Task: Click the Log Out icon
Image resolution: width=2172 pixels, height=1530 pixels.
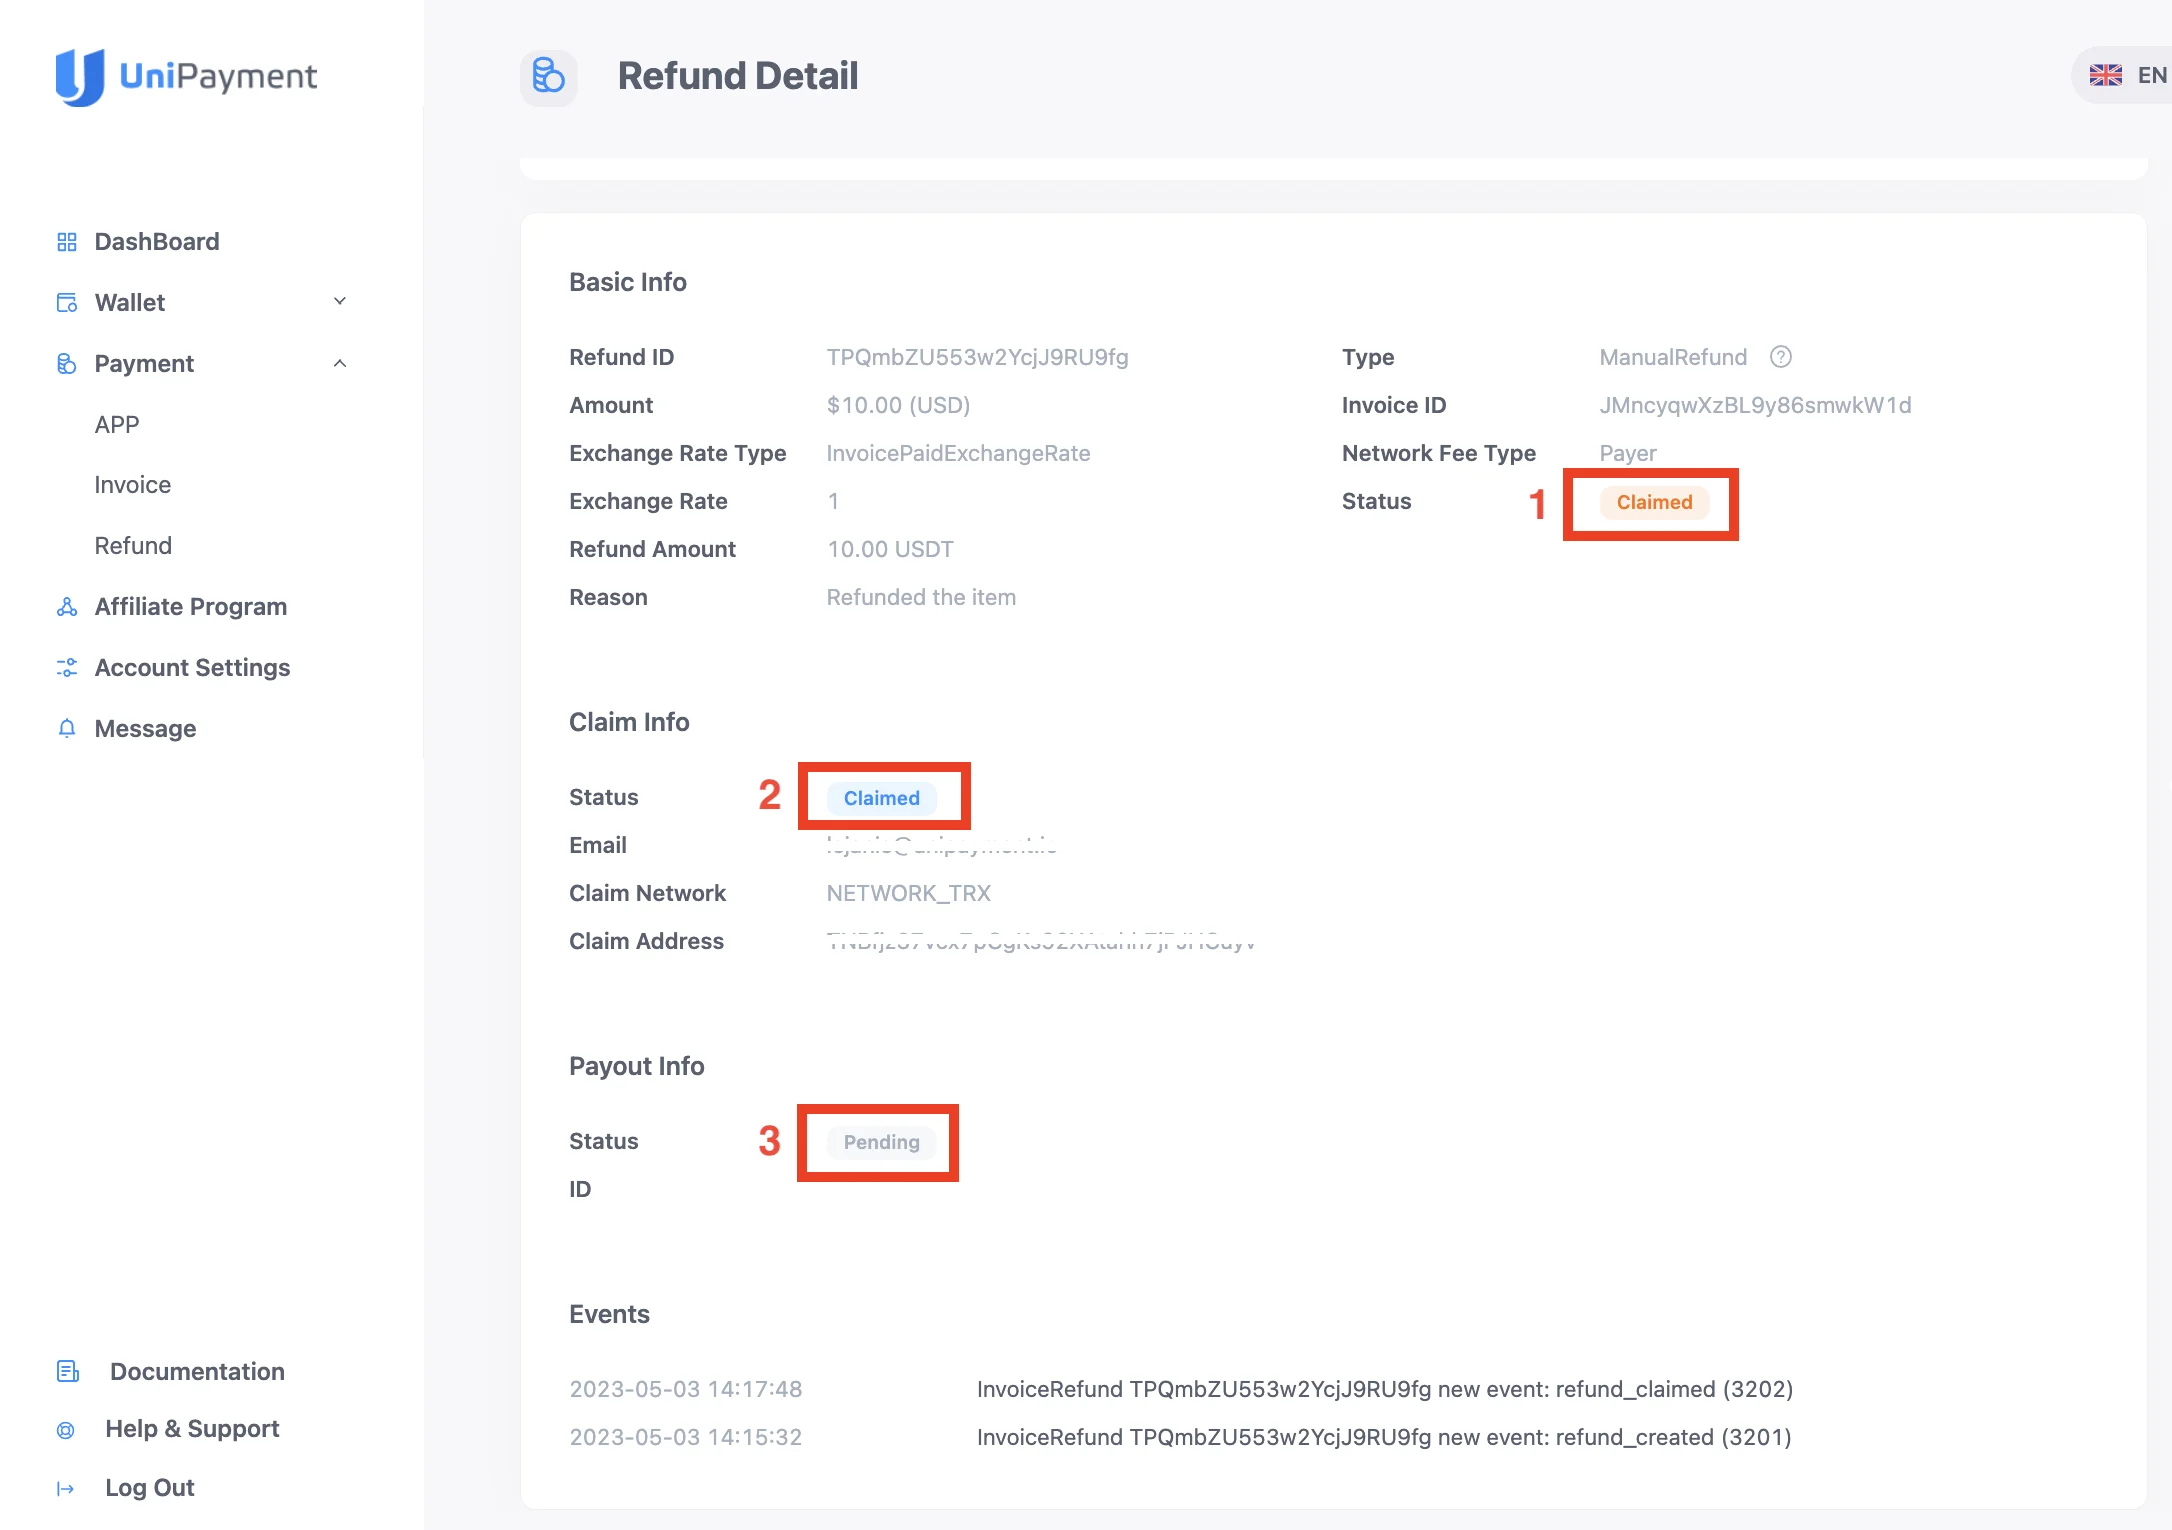Action: [66, 1488]
